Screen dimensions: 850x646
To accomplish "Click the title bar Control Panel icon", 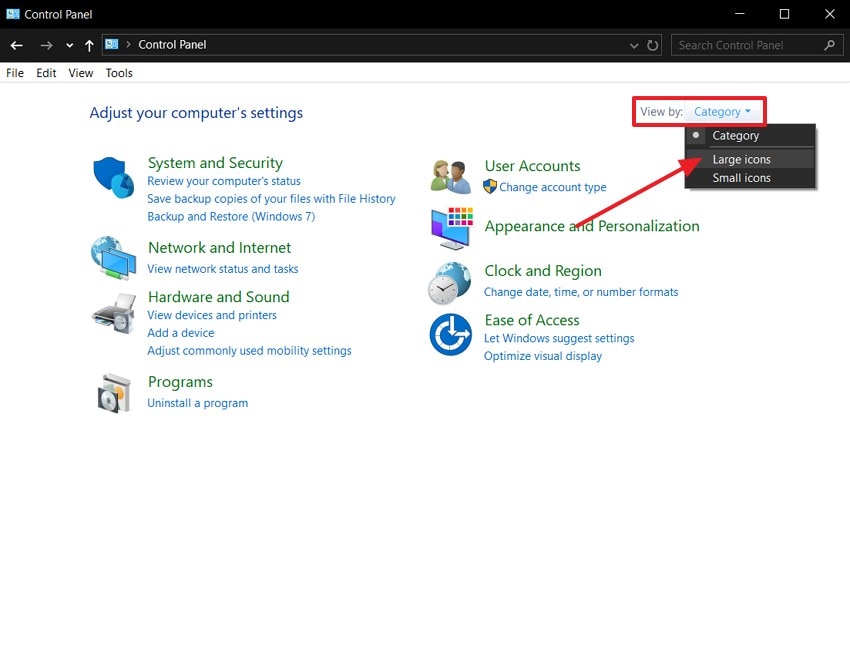I will (x=13, y=14).
